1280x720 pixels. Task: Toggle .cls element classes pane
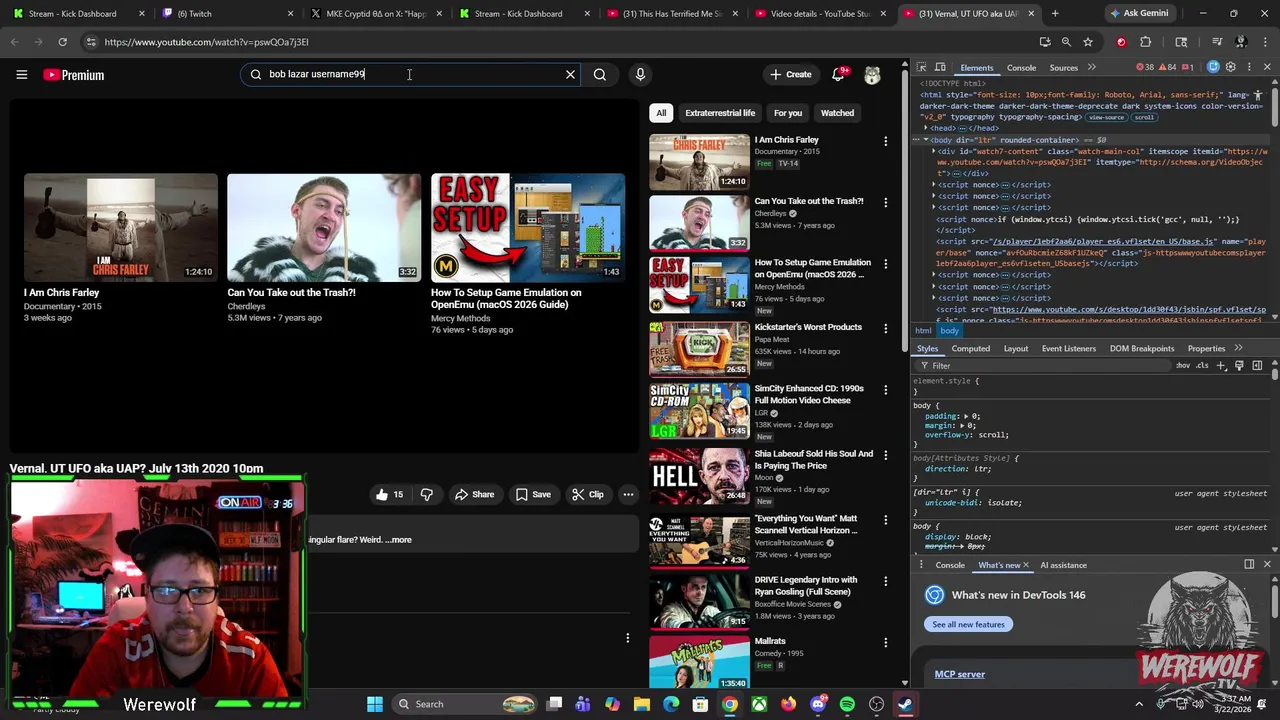pos(1202,365)
